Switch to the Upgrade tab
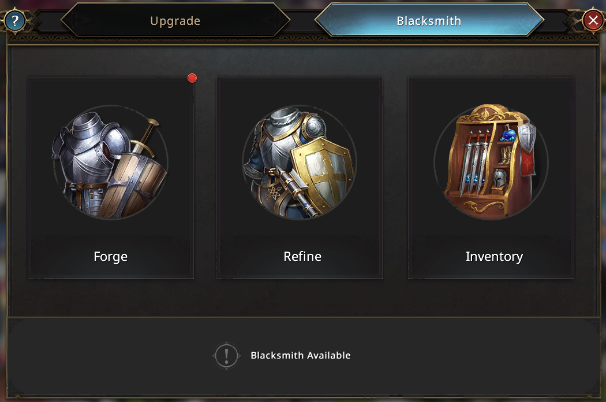Viewport: 606px width, 402px height. click(x=175, y=20)
